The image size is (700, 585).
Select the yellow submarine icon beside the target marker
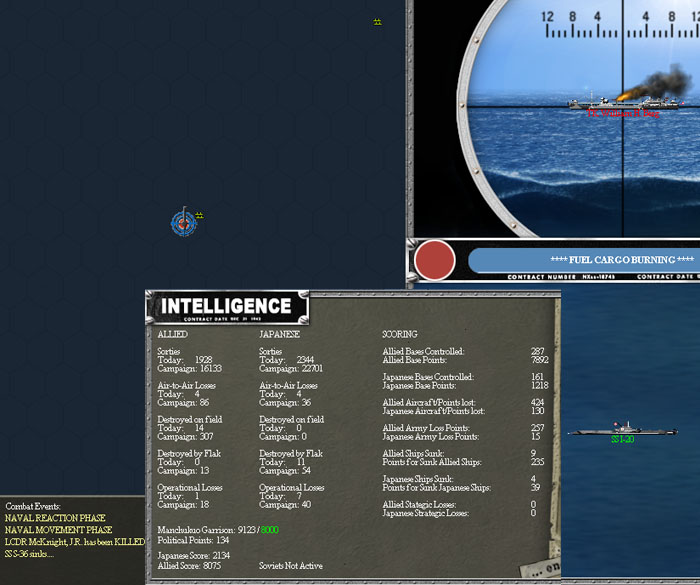tap(199, 216)
